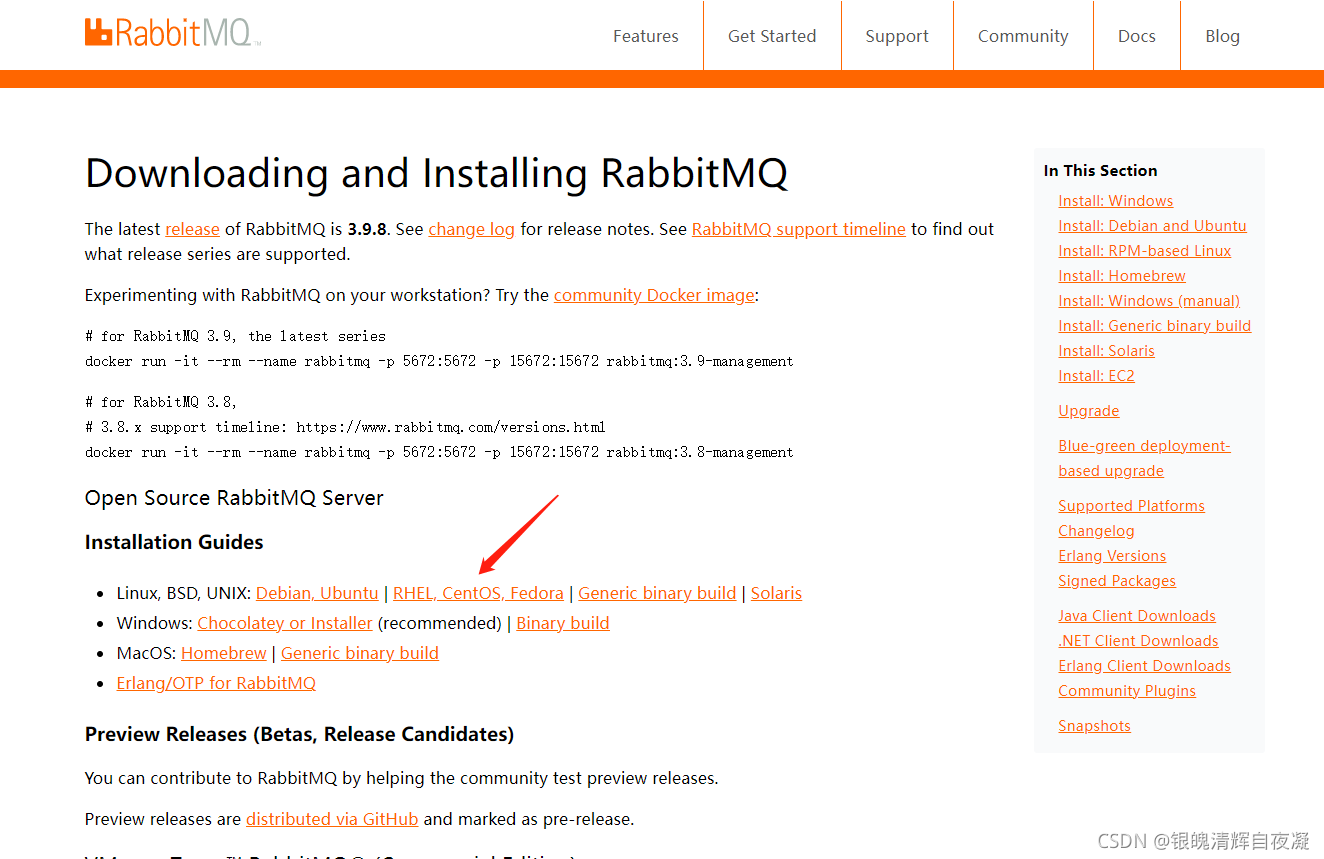
Task: Click the In This Section heading
Action: coord(1100,170)
